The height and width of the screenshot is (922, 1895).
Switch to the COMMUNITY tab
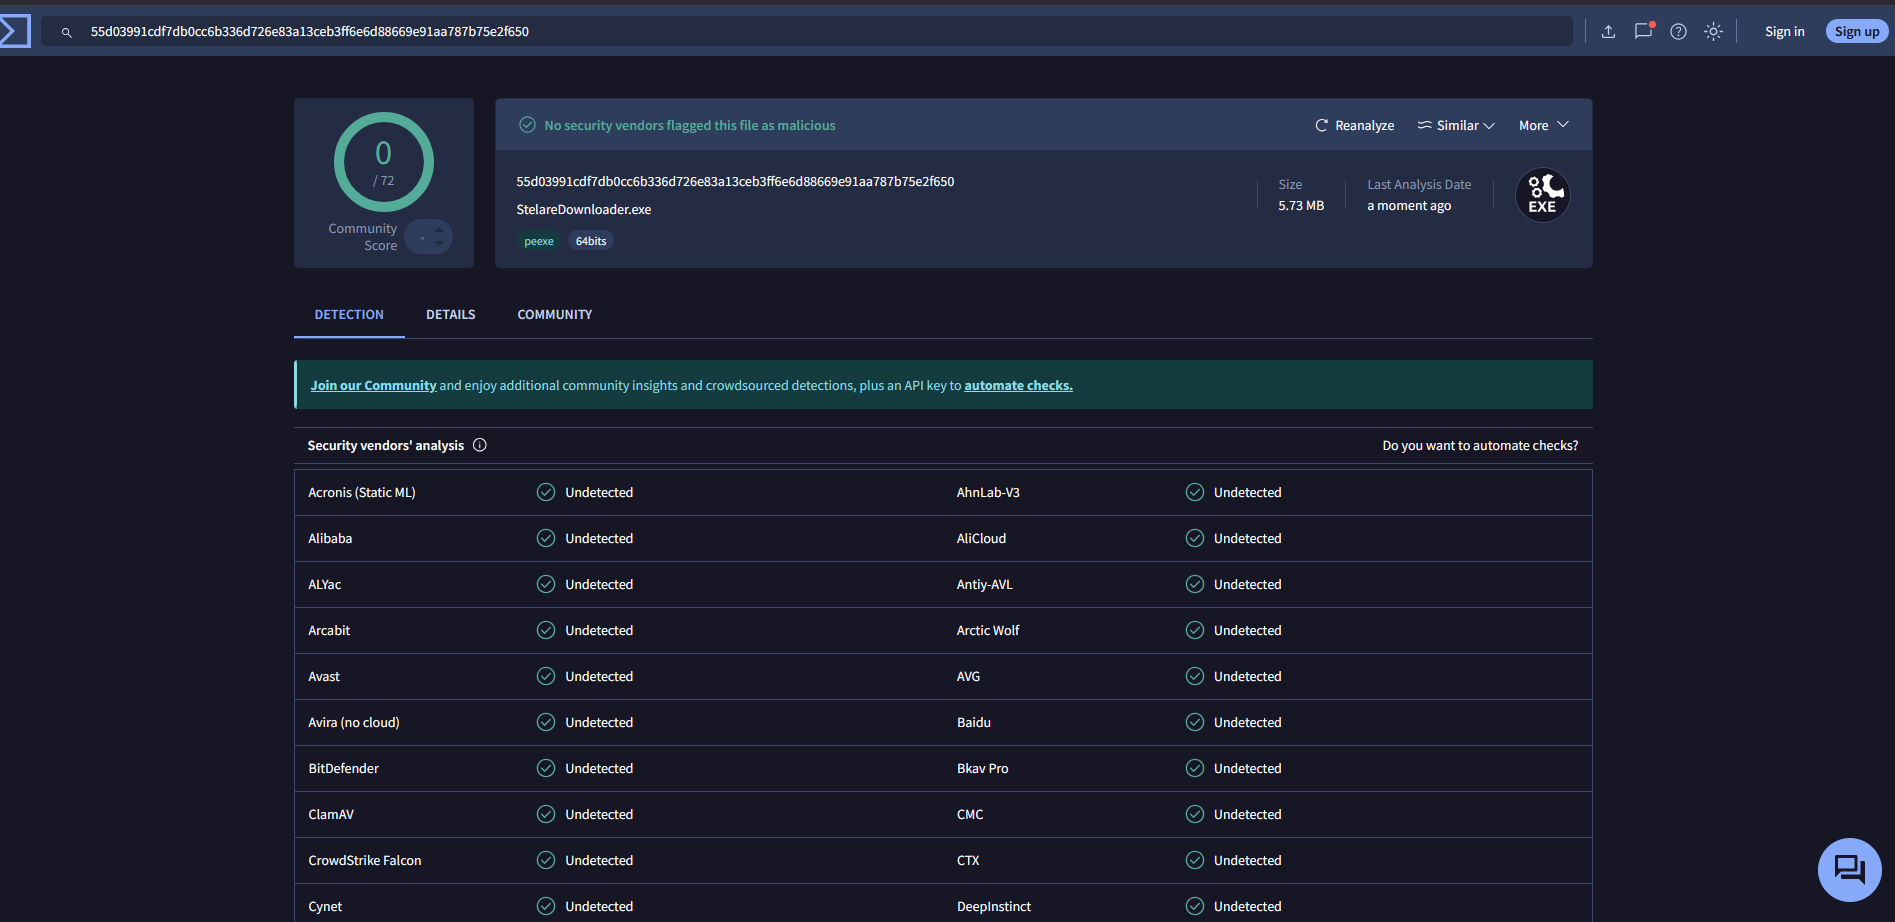coord(555,314)
